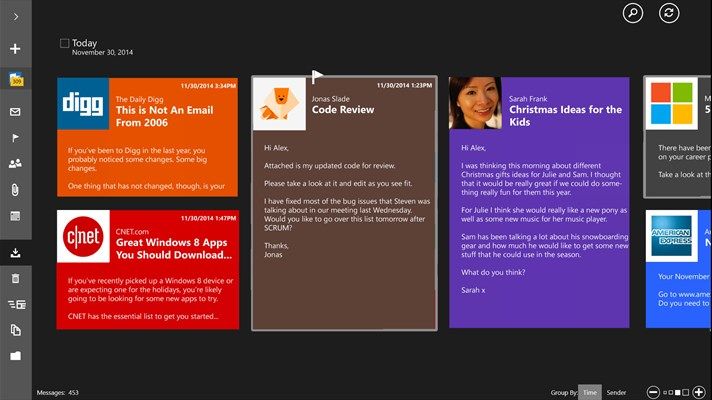The width and height of the screenshot is (712, 400).
Task: Open The Daily Digg email card
Action: (x=148, y=137)
